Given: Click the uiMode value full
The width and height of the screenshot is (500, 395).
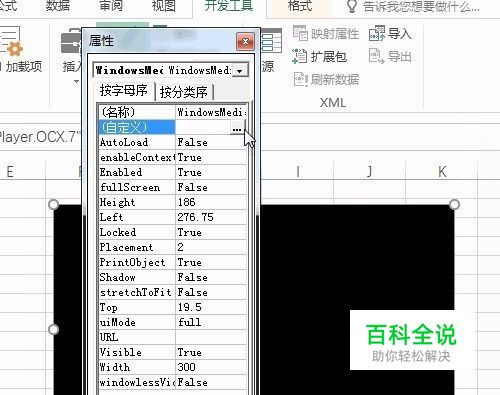Looking at the screenshot, I should pos(211,322).
